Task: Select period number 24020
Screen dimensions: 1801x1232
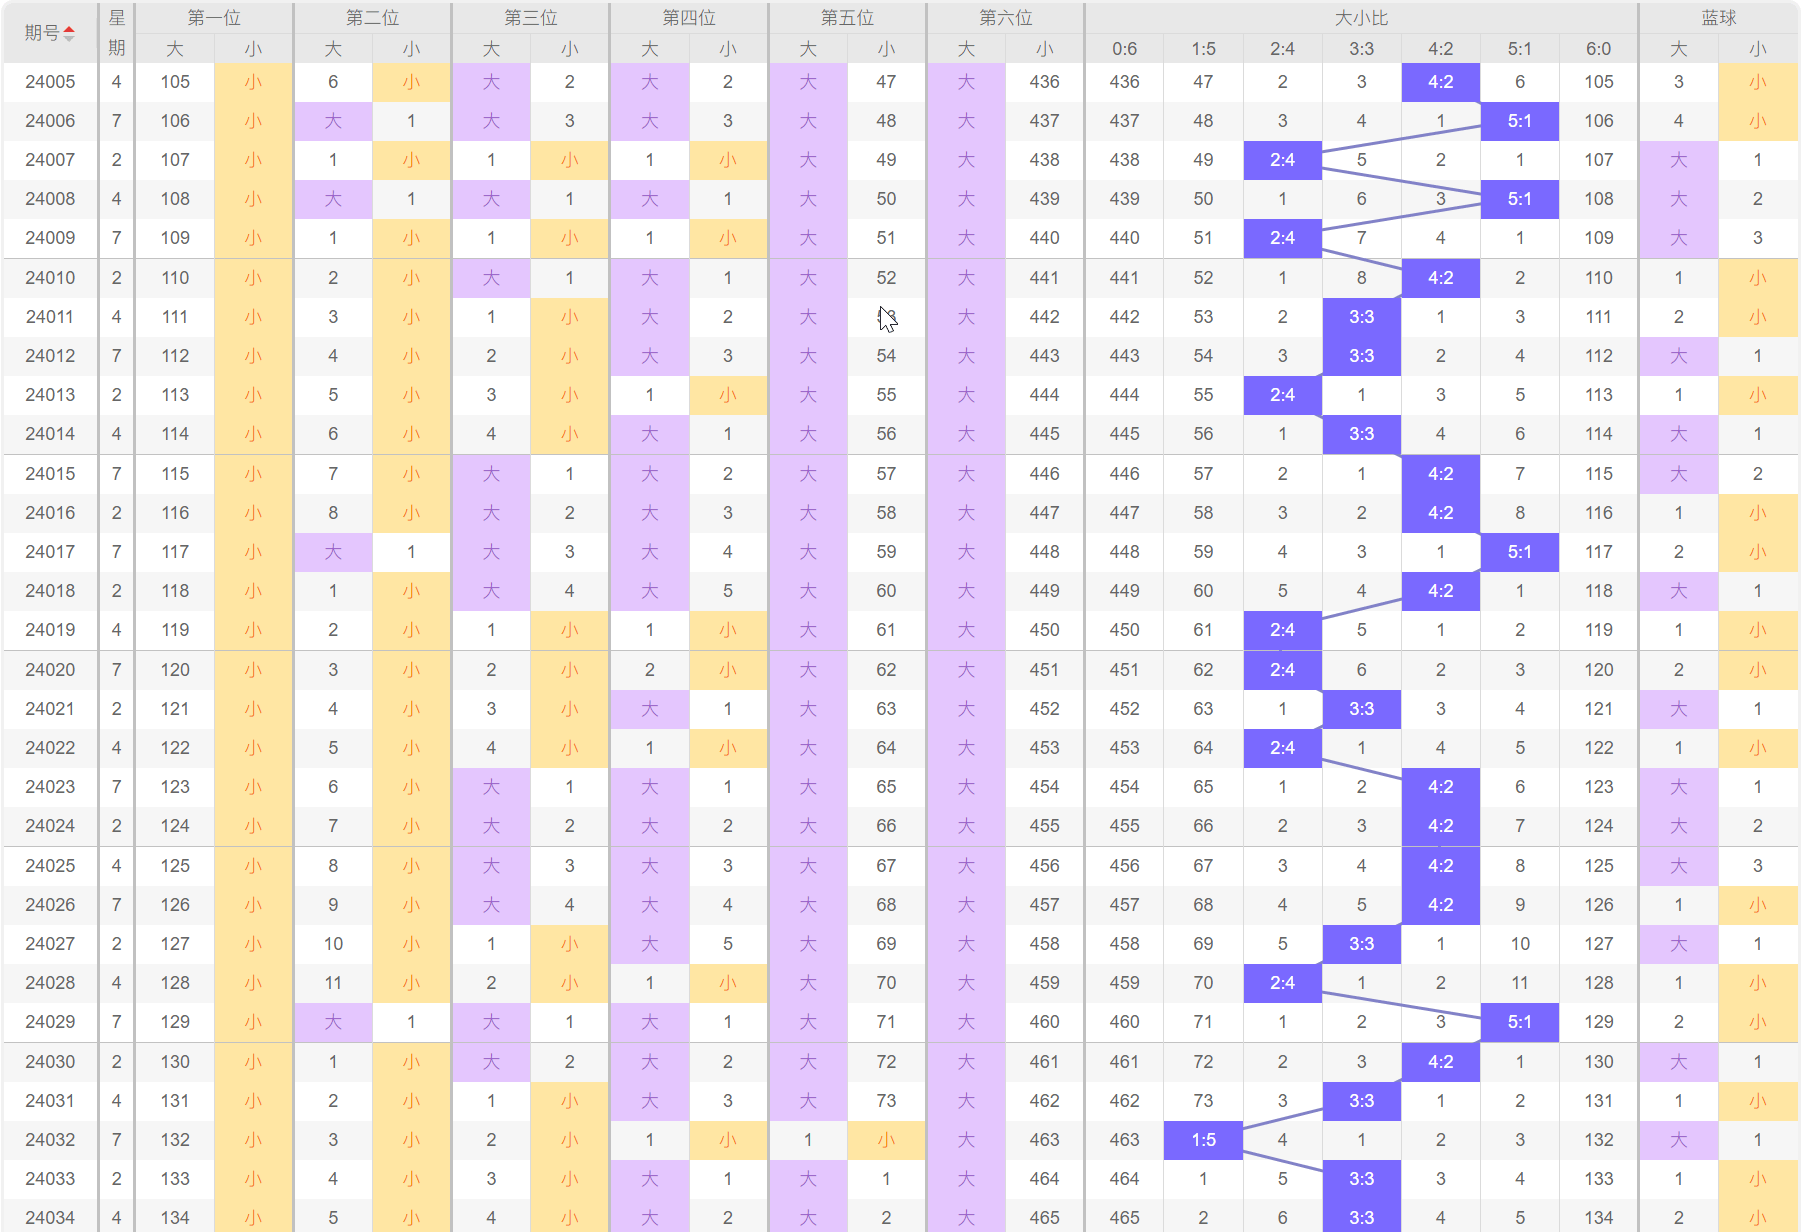Action: [x=50, y=670]
